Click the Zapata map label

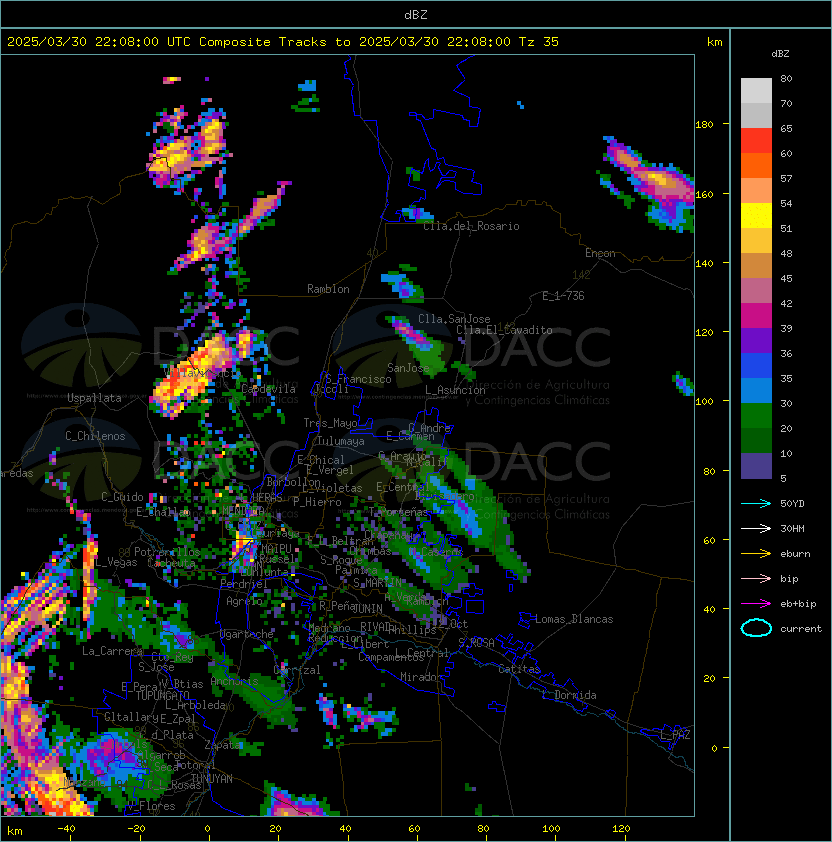click(222, 745)
